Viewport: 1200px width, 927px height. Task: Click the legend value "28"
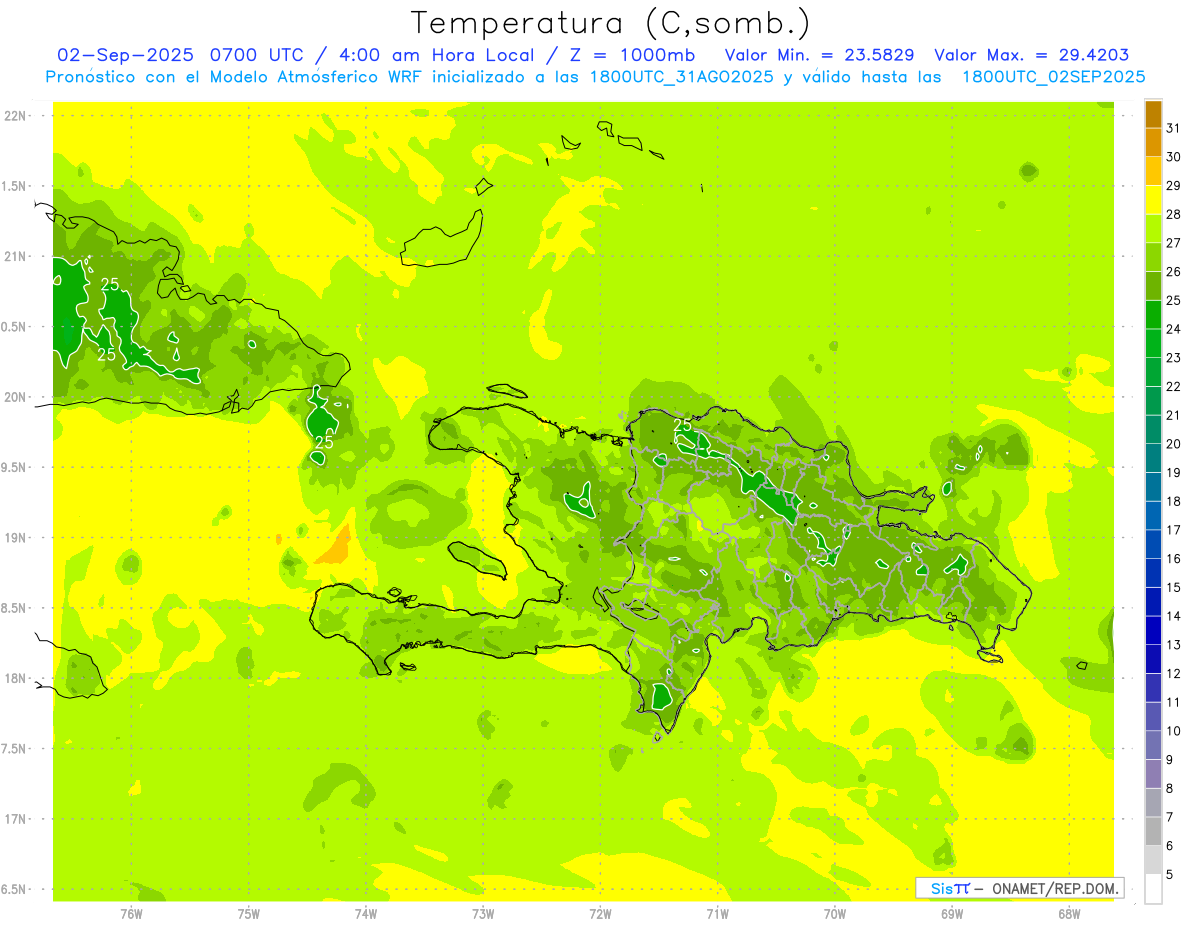tap(1174, 214)
